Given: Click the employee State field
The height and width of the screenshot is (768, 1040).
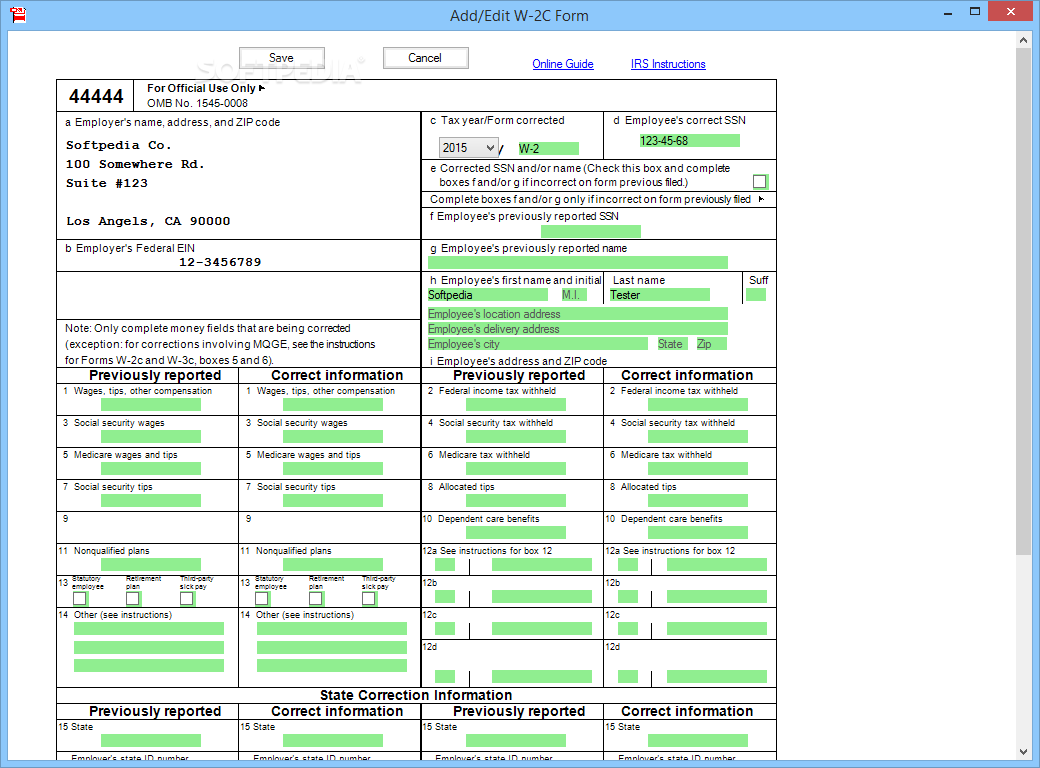Looking at the screenshot, I should pos(672,344).
